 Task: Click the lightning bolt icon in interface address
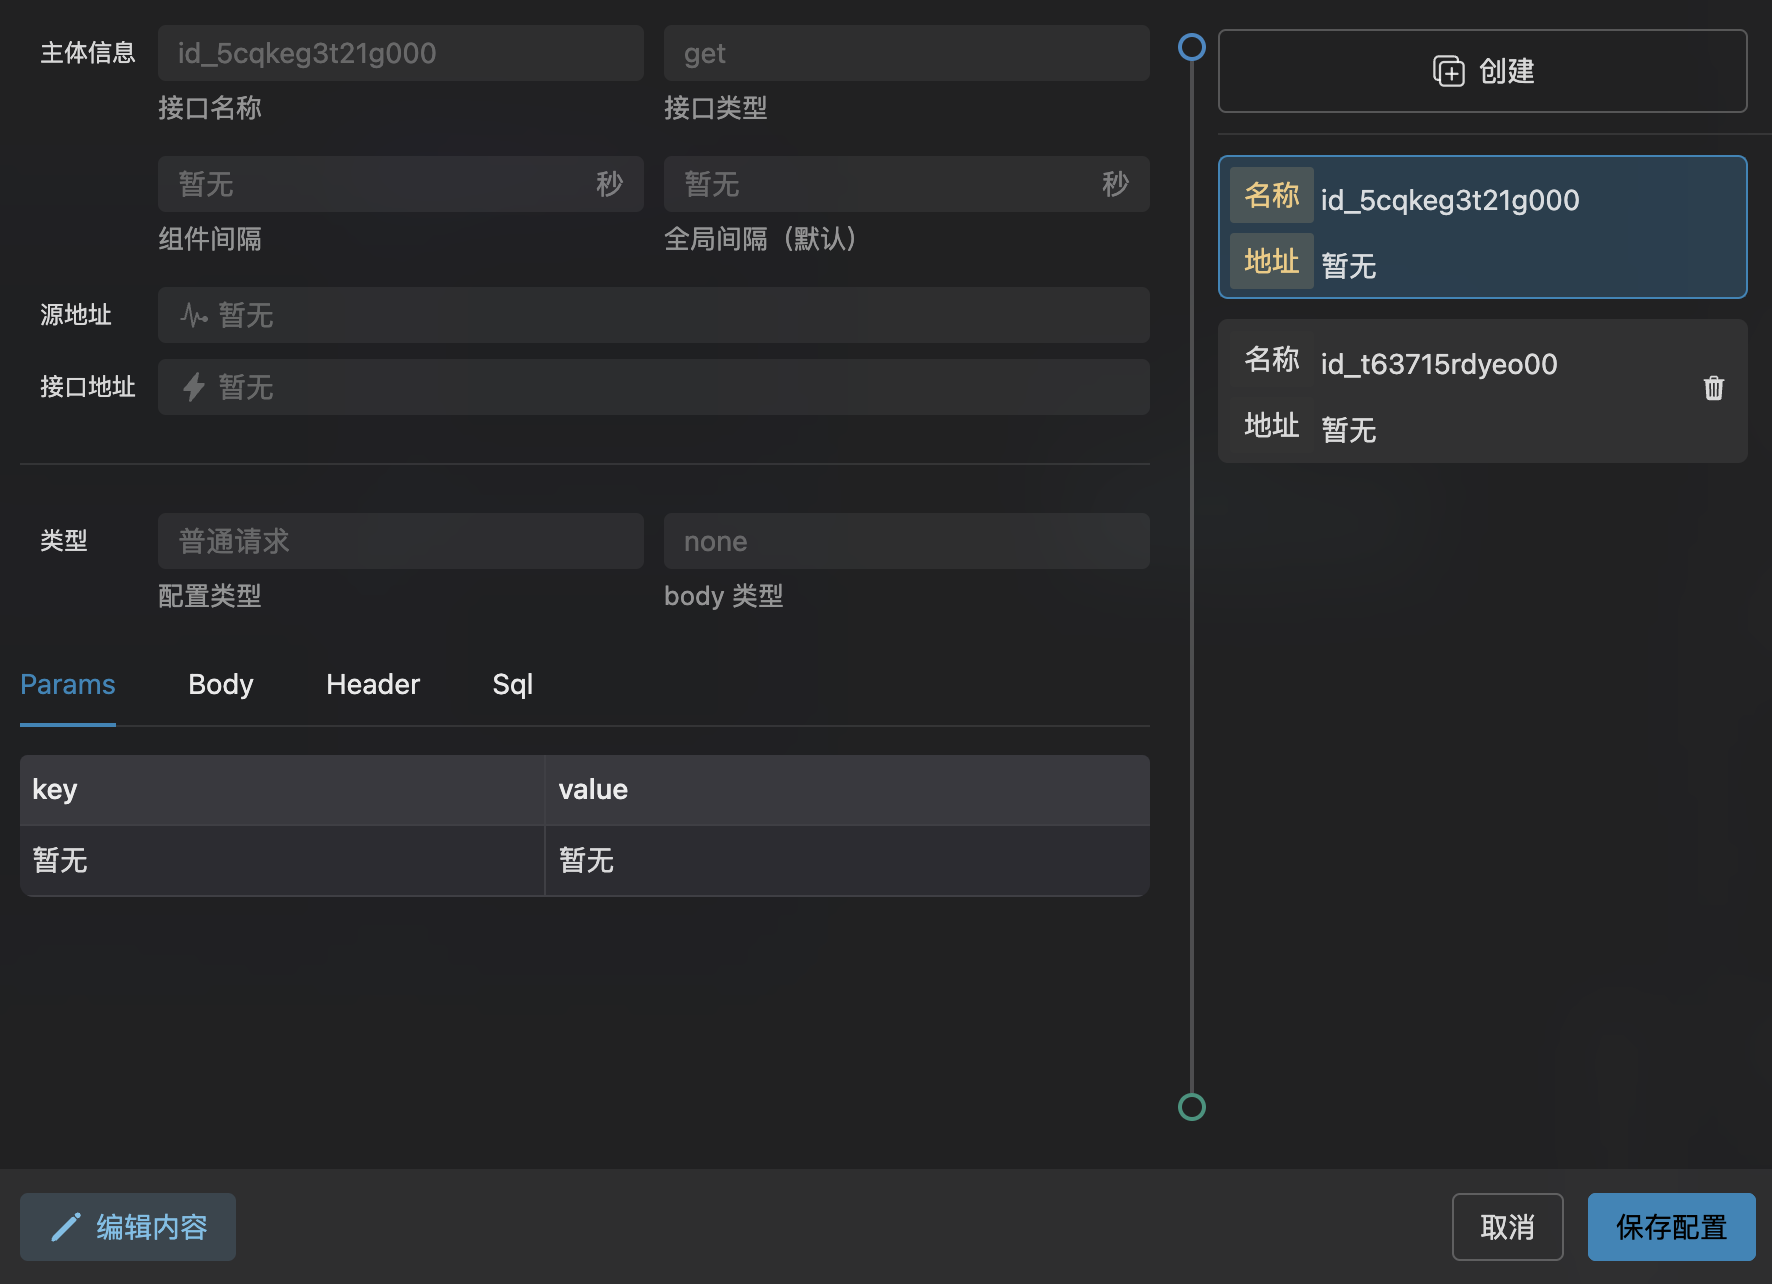click(x=194, y=387)
